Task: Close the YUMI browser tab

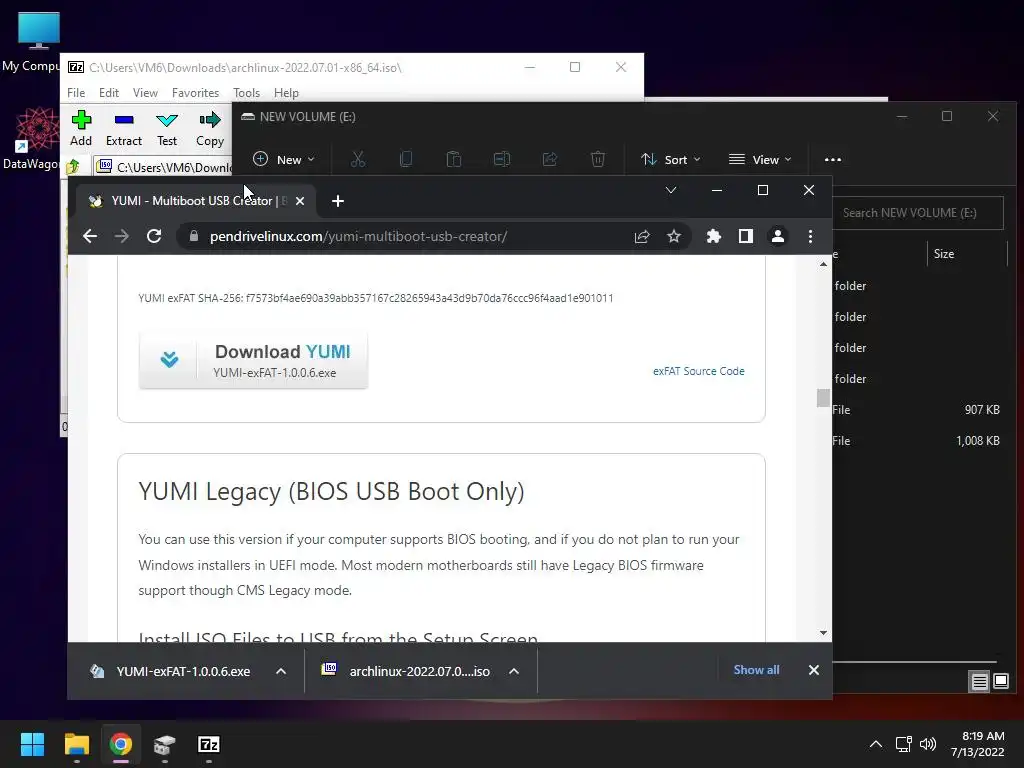Action: tap(300, 201)
